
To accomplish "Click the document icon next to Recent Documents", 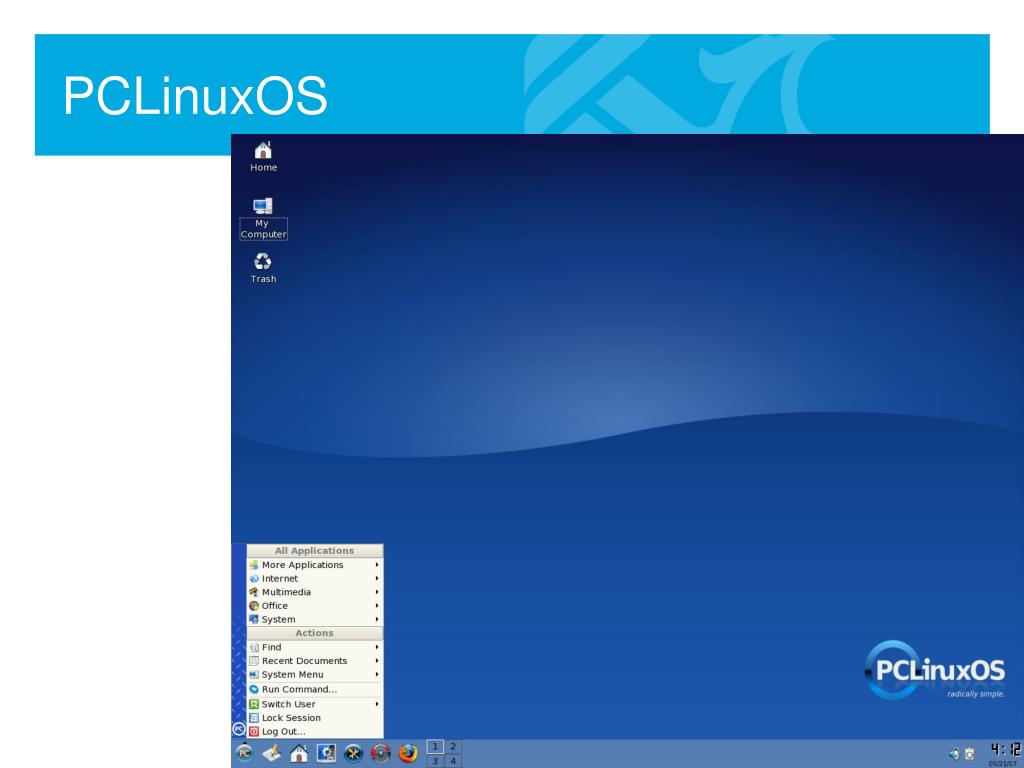I will point(254,661).
